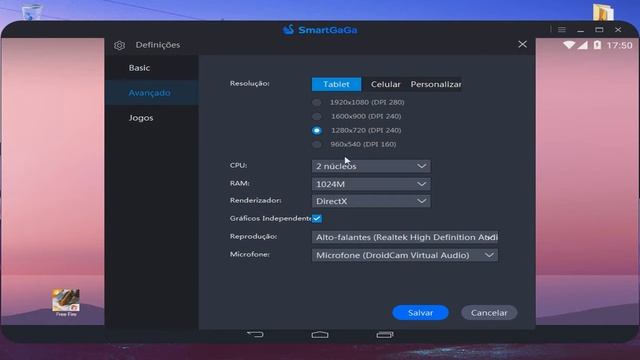Choose the Celular resolution tab

(385, 84)
